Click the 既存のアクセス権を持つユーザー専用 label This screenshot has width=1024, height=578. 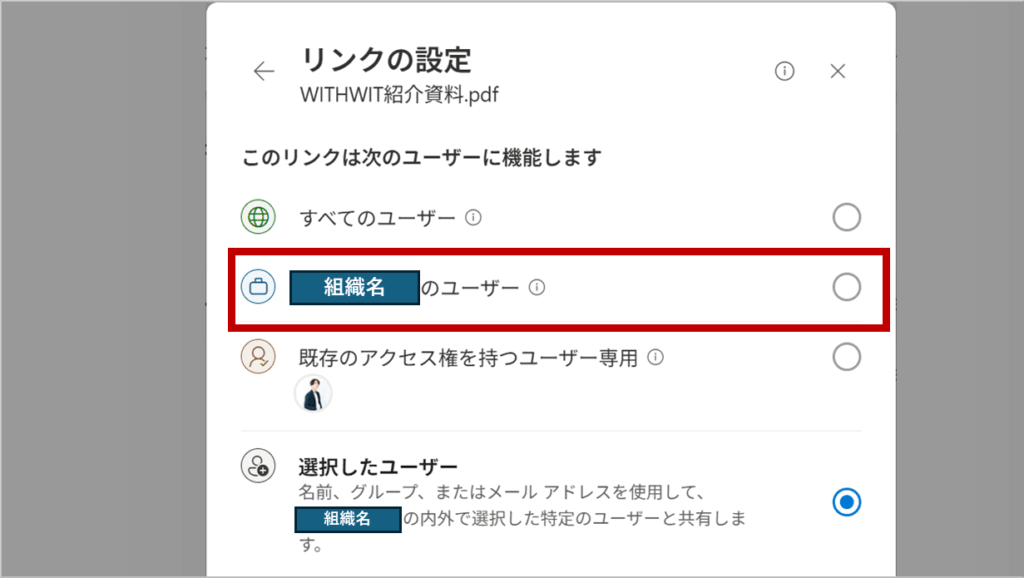468,358
